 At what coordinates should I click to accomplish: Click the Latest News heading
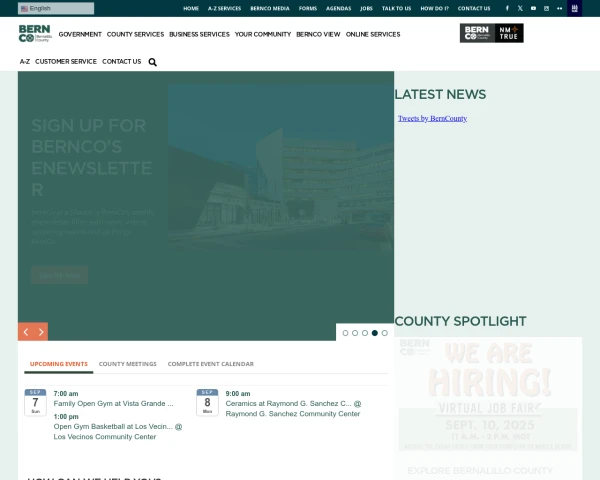440,94
